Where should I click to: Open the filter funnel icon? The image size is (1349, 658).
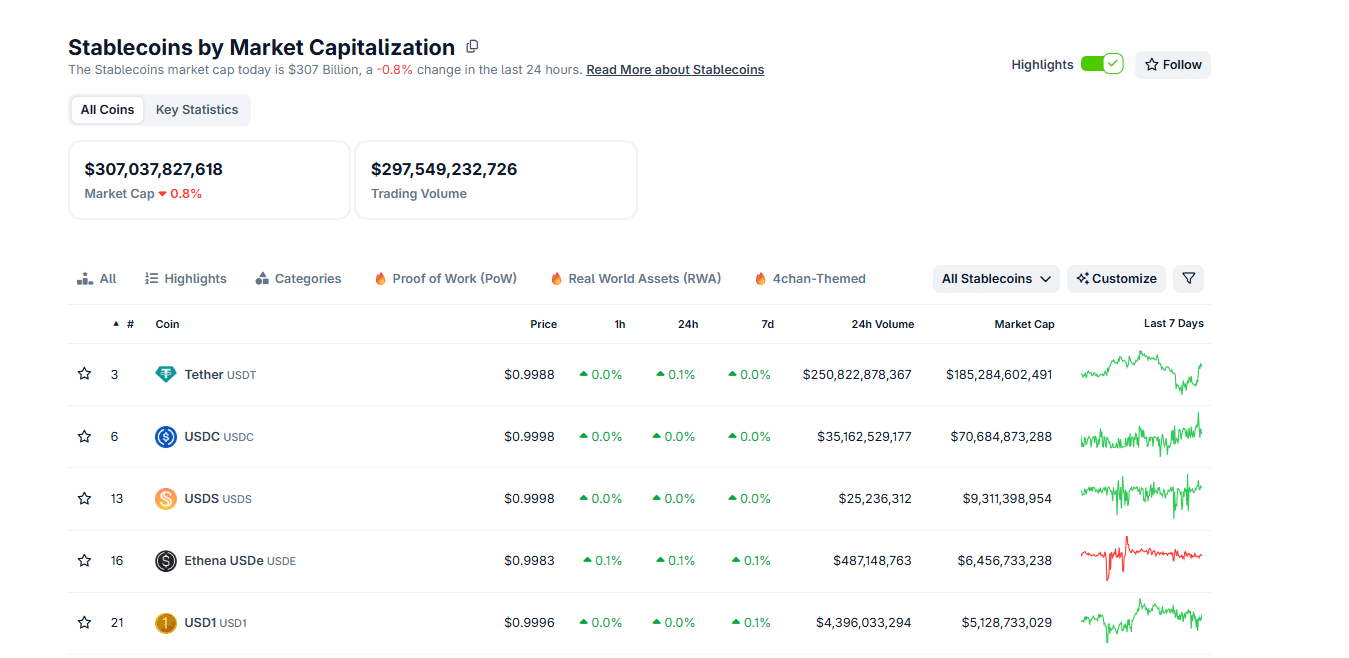point(1188,278)
